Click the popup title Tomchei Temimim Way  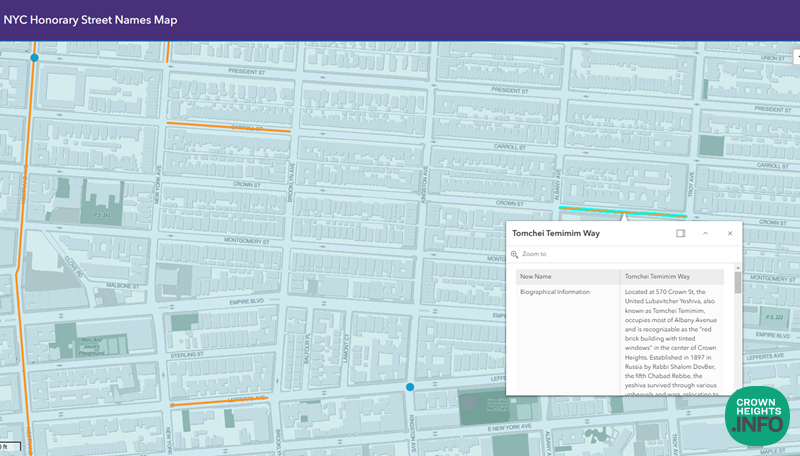click(555, 233)
